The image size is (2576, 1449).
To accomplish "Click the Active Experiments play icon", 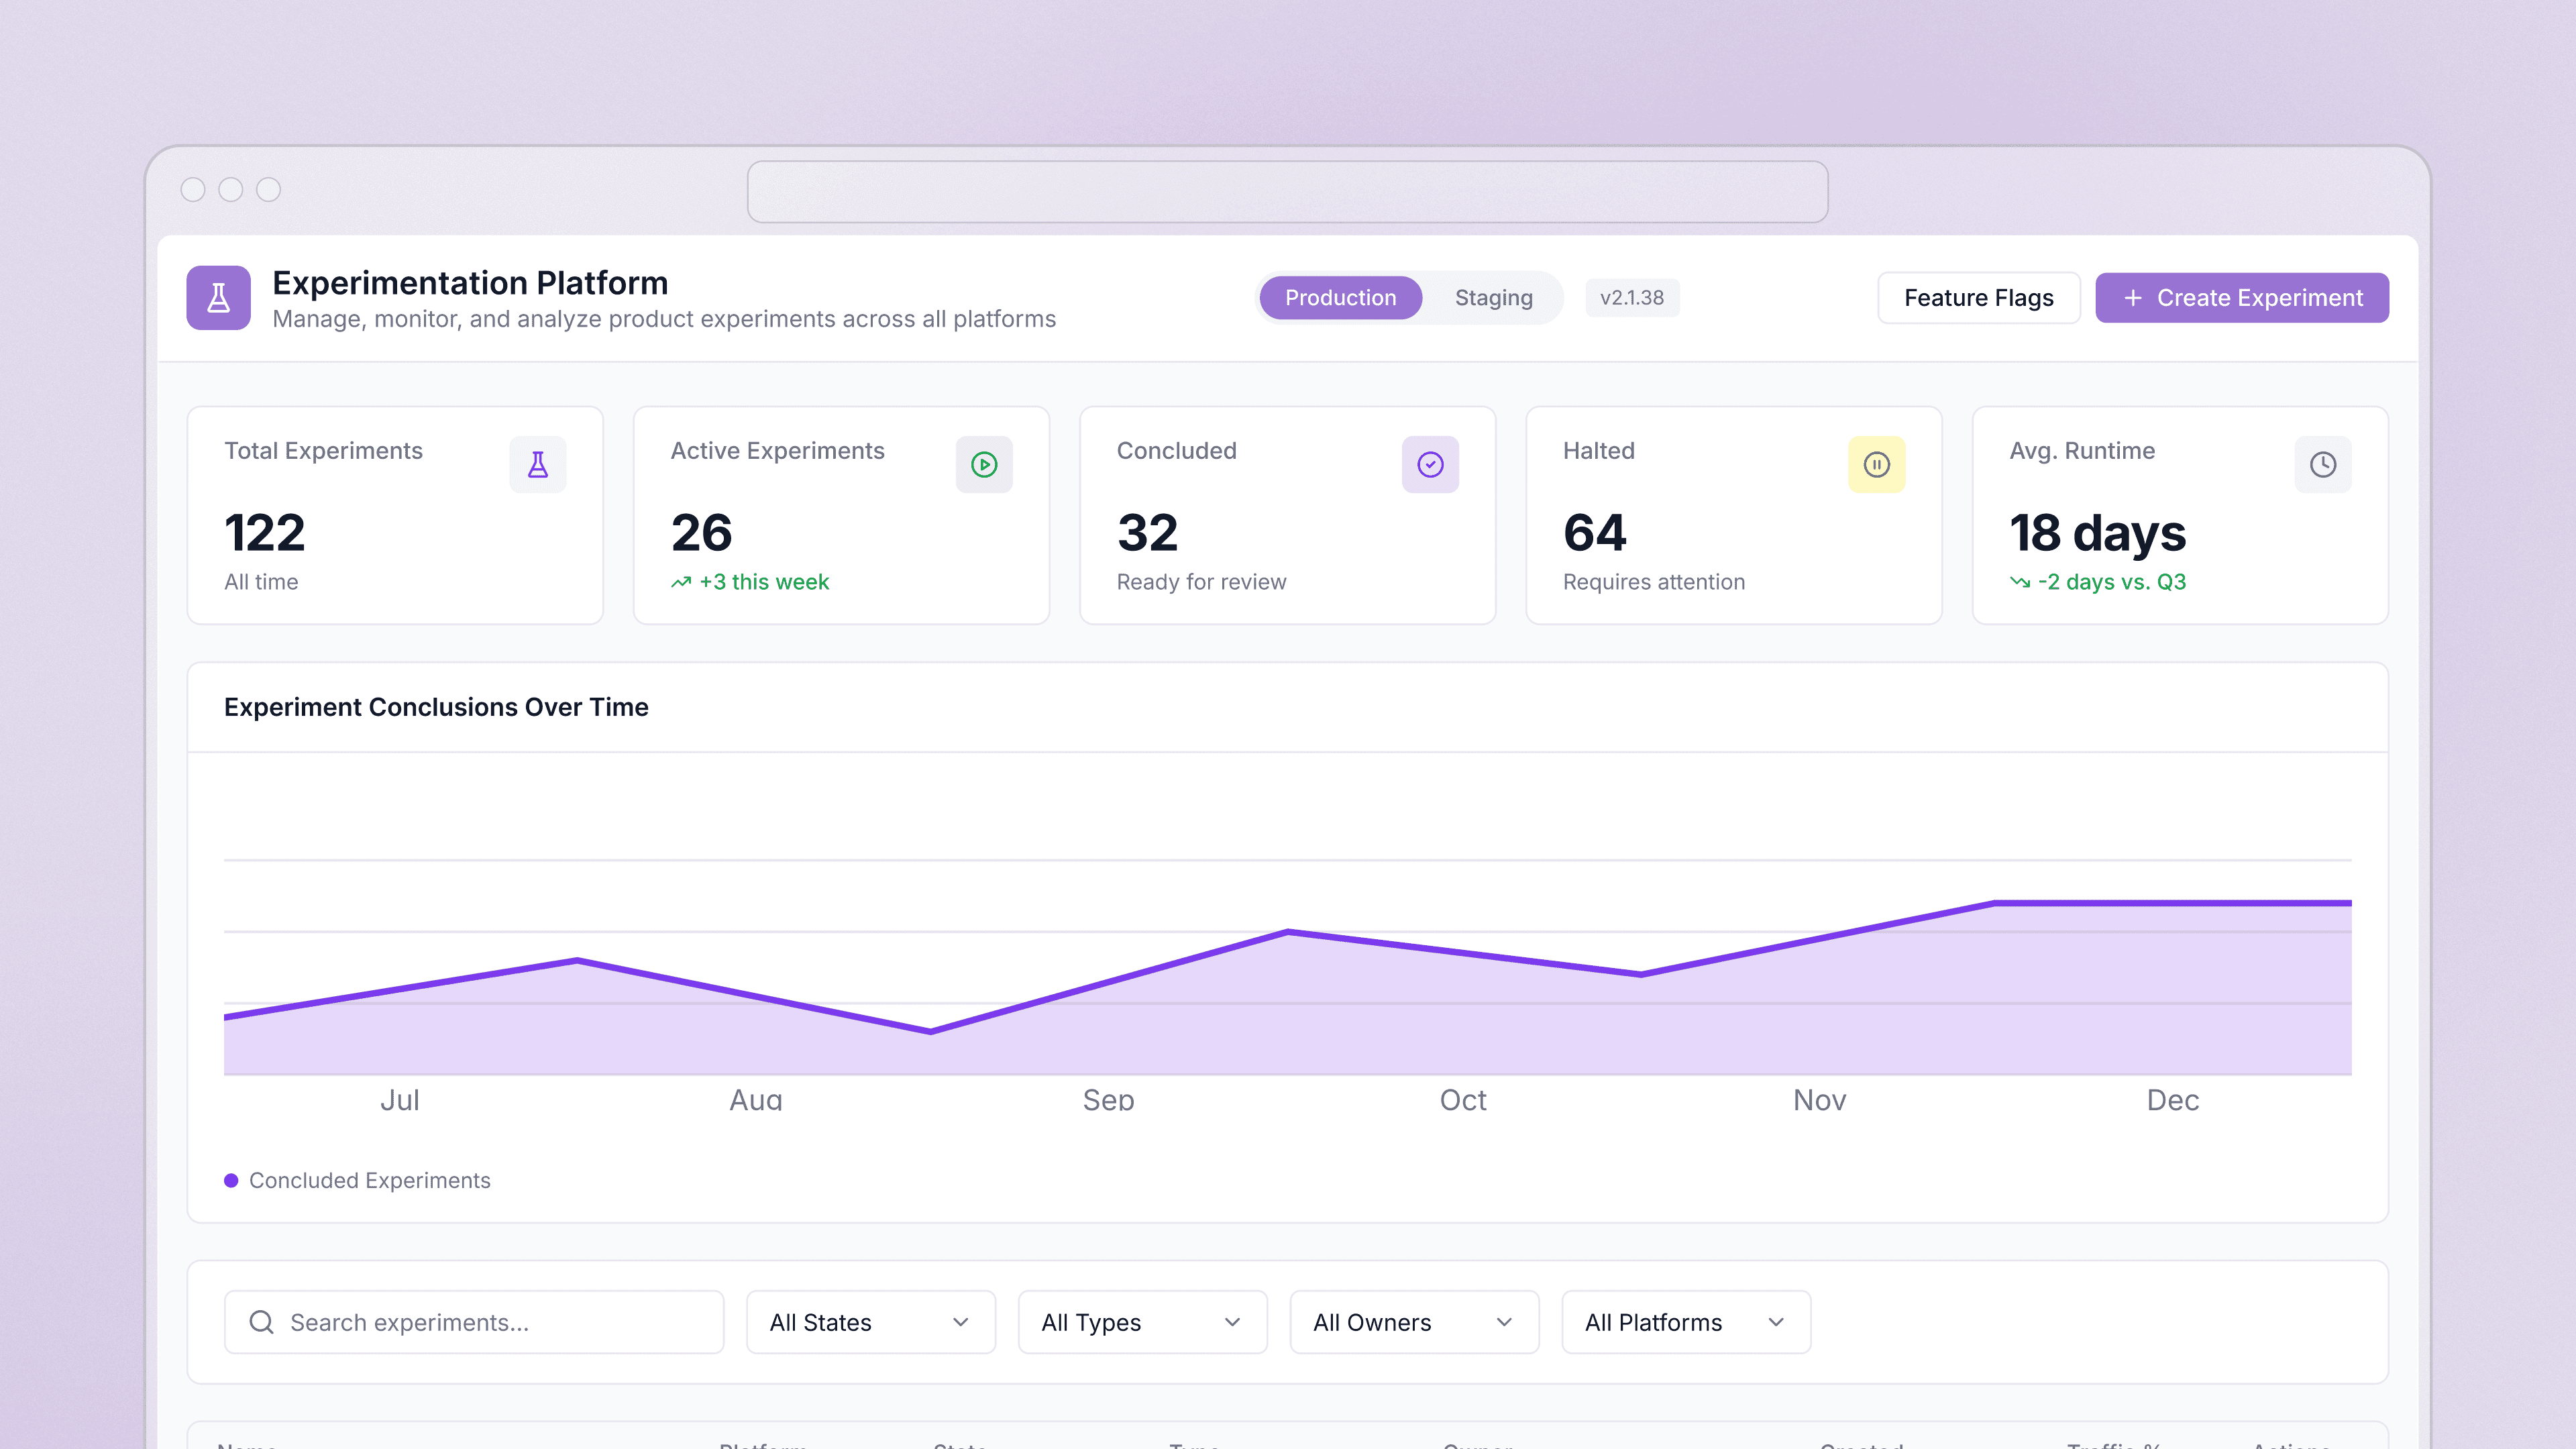I will [x=984, y=464].
